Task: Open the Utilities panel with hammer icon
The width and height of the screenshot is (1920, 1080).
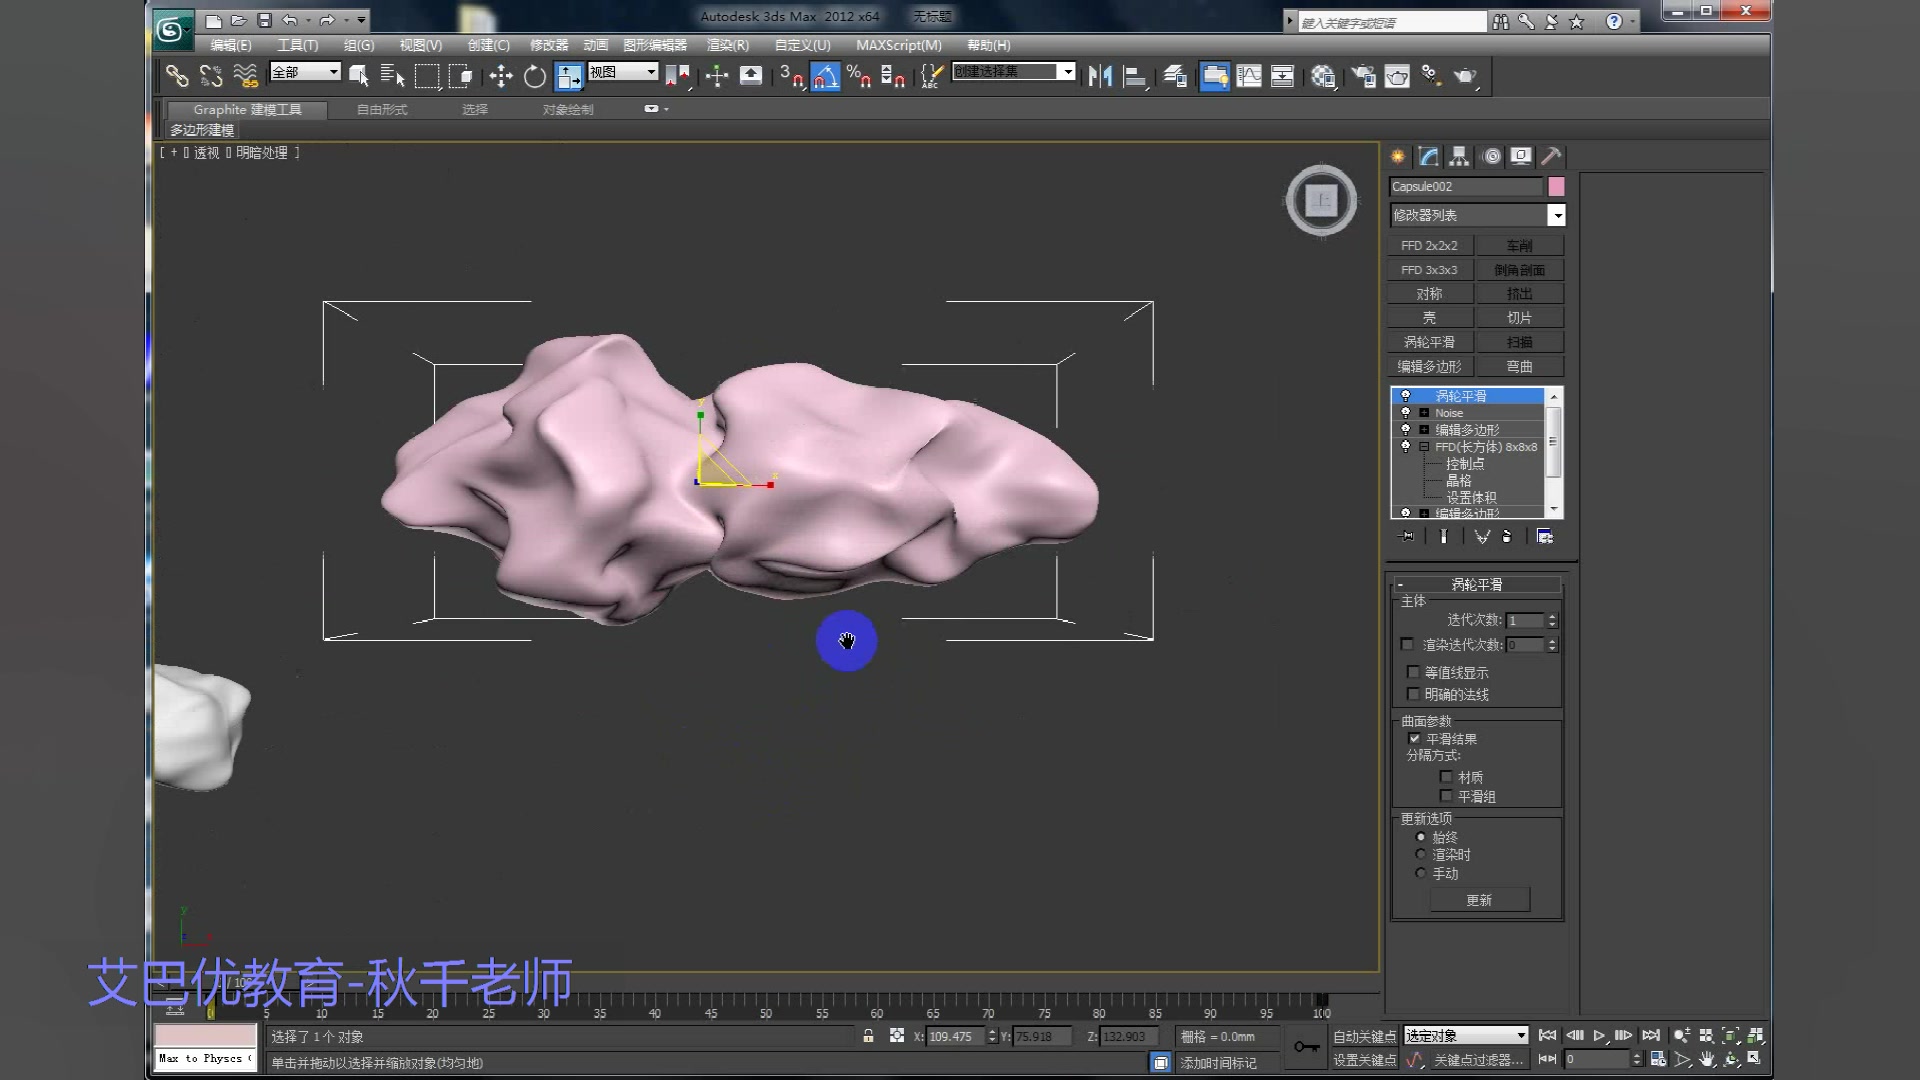Action: (x=1551, y=157)
